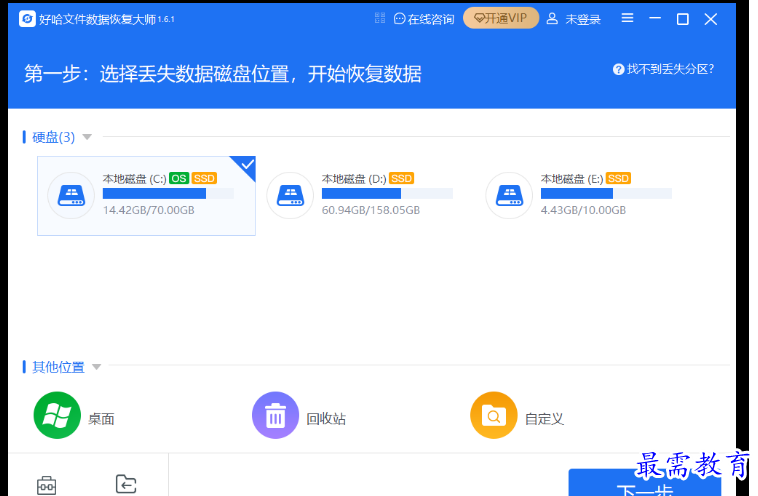This screenshot has height=496, width=758.
Task: Toggle the checkmark on C: drive card
Action: click(x=248, y=165)
